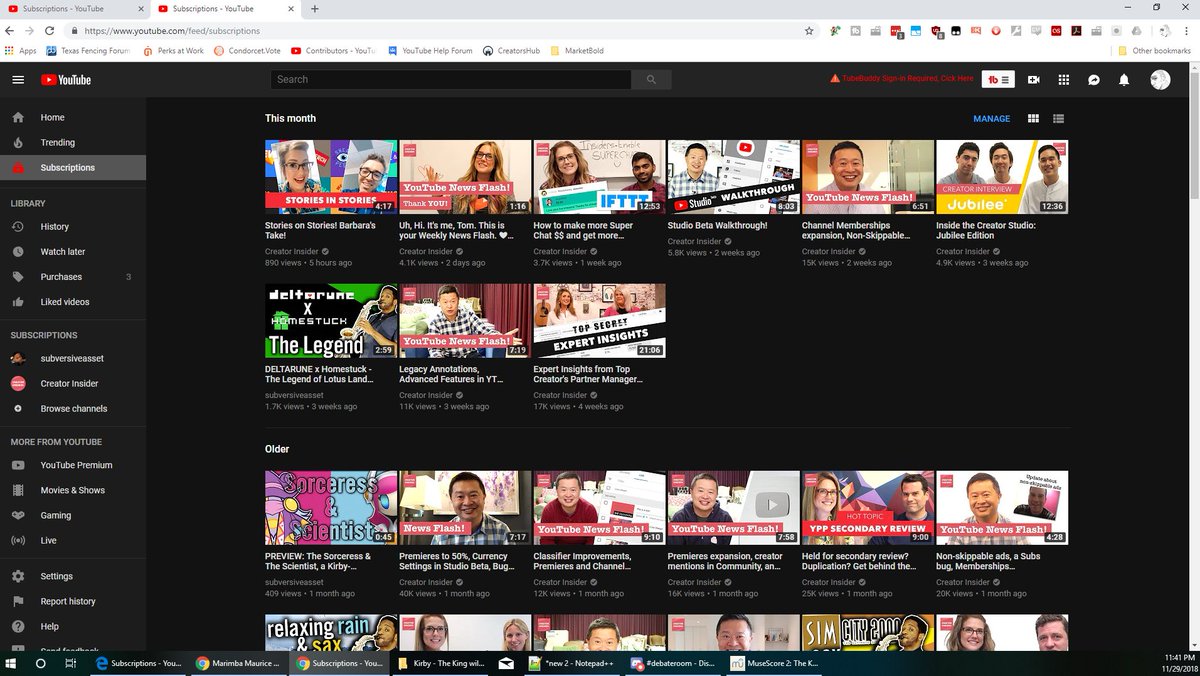
Task: Switch subscriptions to list view
Action: click(1058, 119)
